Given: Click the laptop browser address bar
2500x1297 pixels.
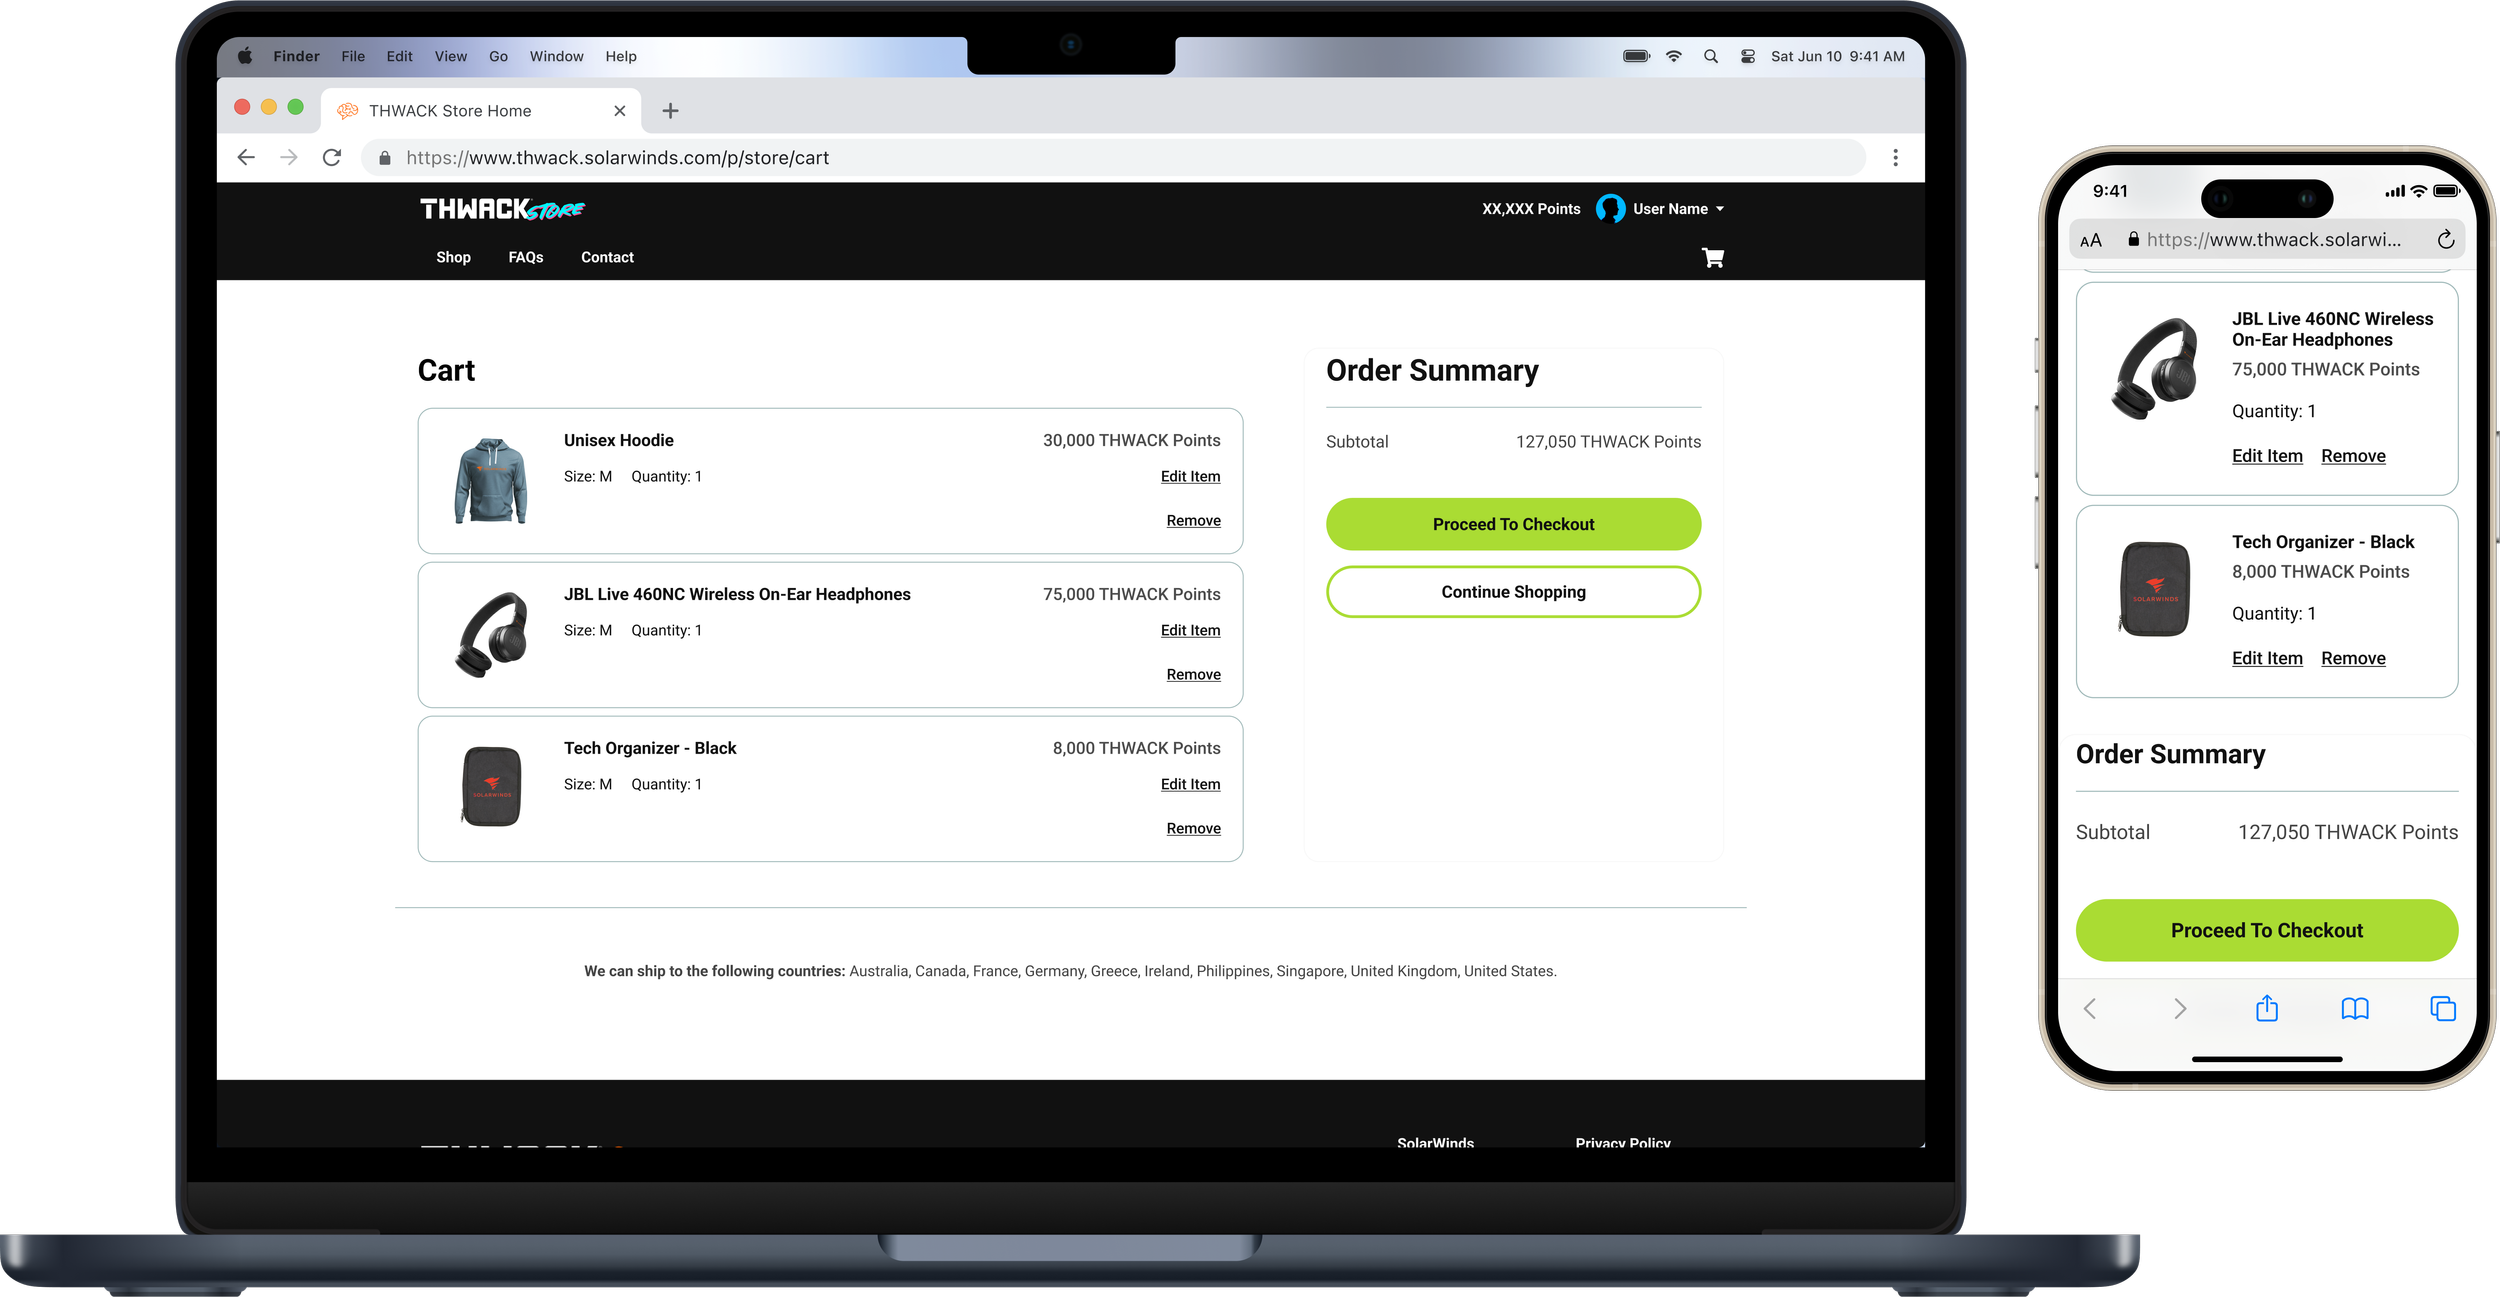Looking at the screenshot, I should (x=1113, y=158).
